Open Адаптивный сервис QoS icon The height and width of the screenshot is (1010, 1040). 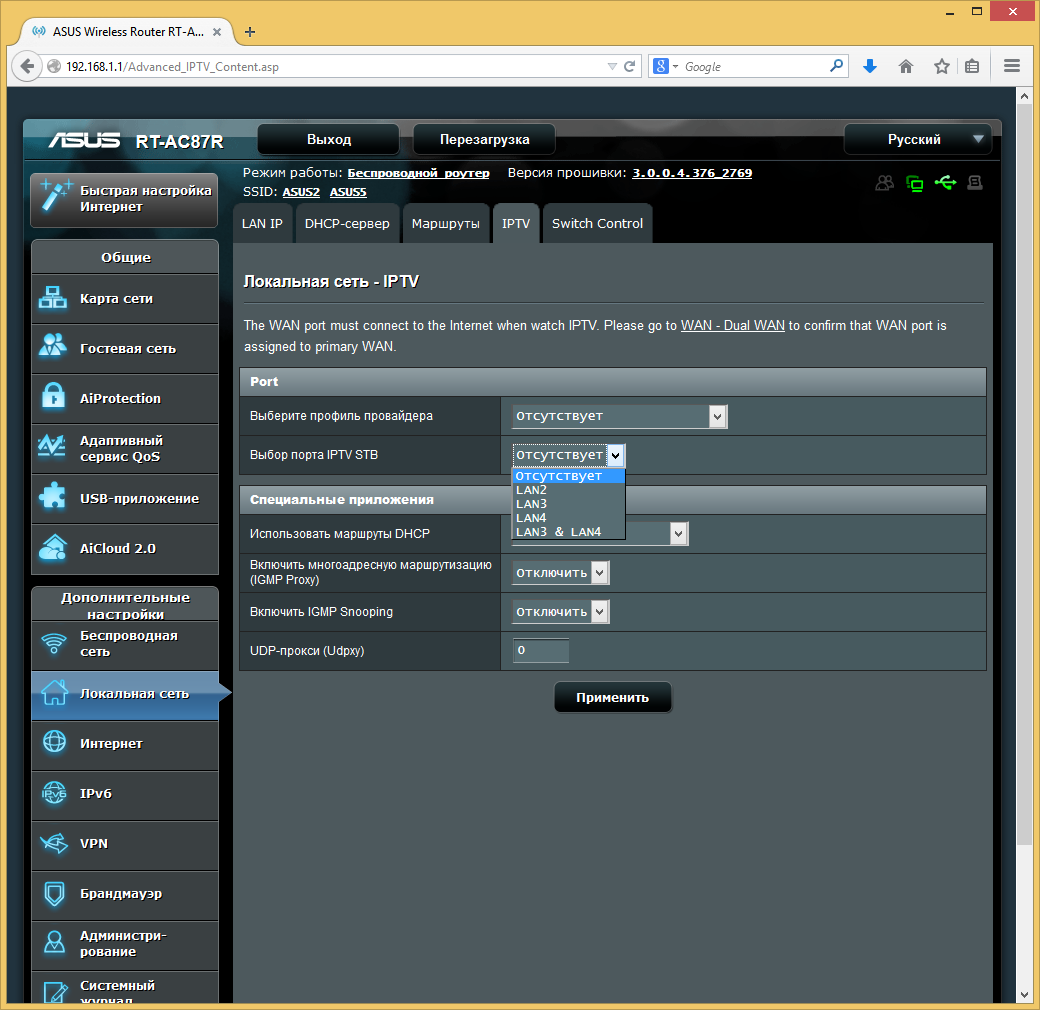52,446
